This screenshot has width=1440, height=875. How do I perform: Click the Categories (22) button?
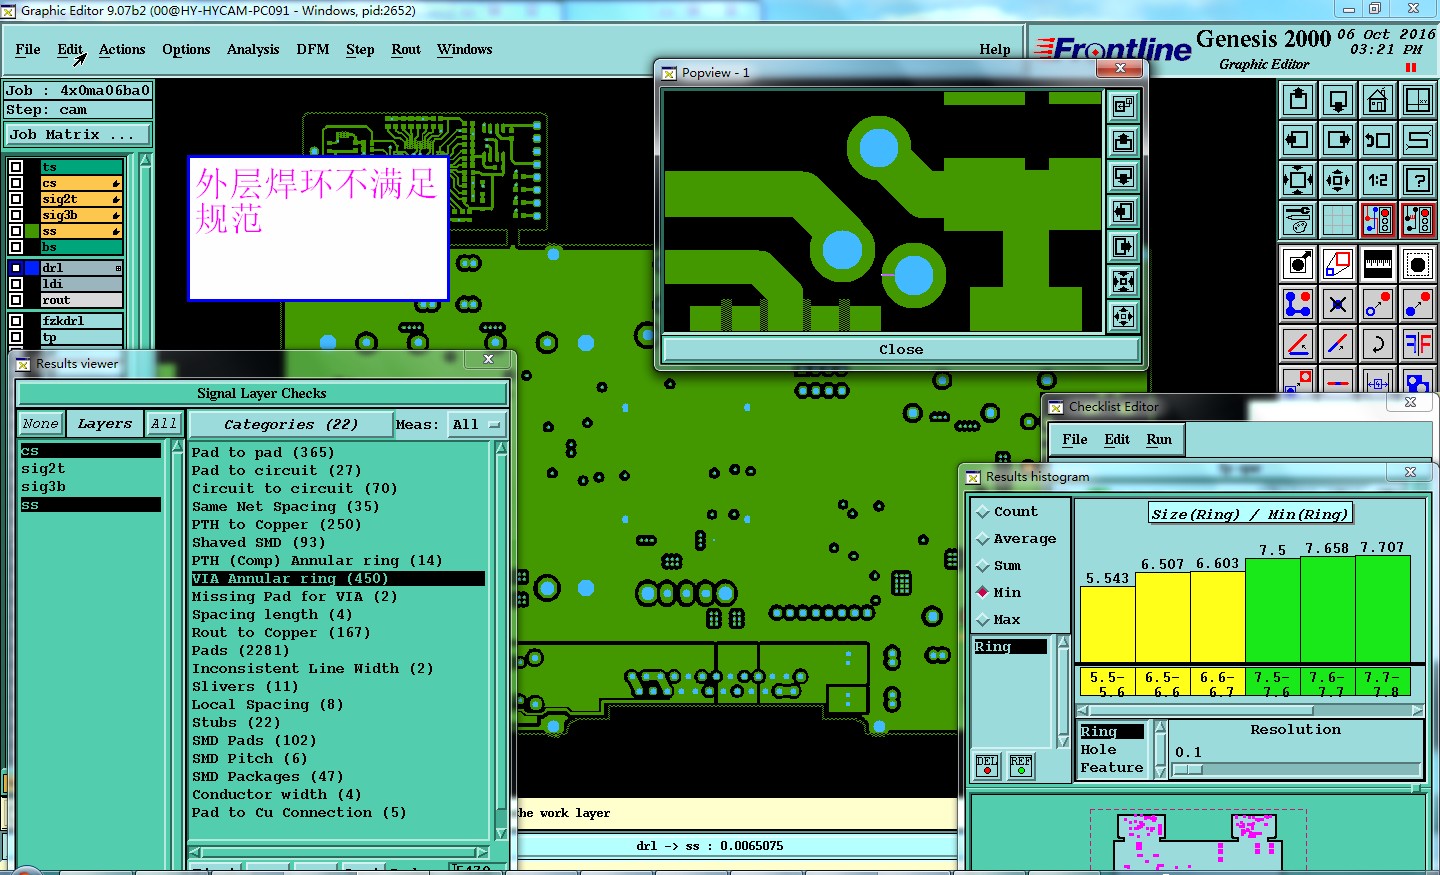[291, 425]
